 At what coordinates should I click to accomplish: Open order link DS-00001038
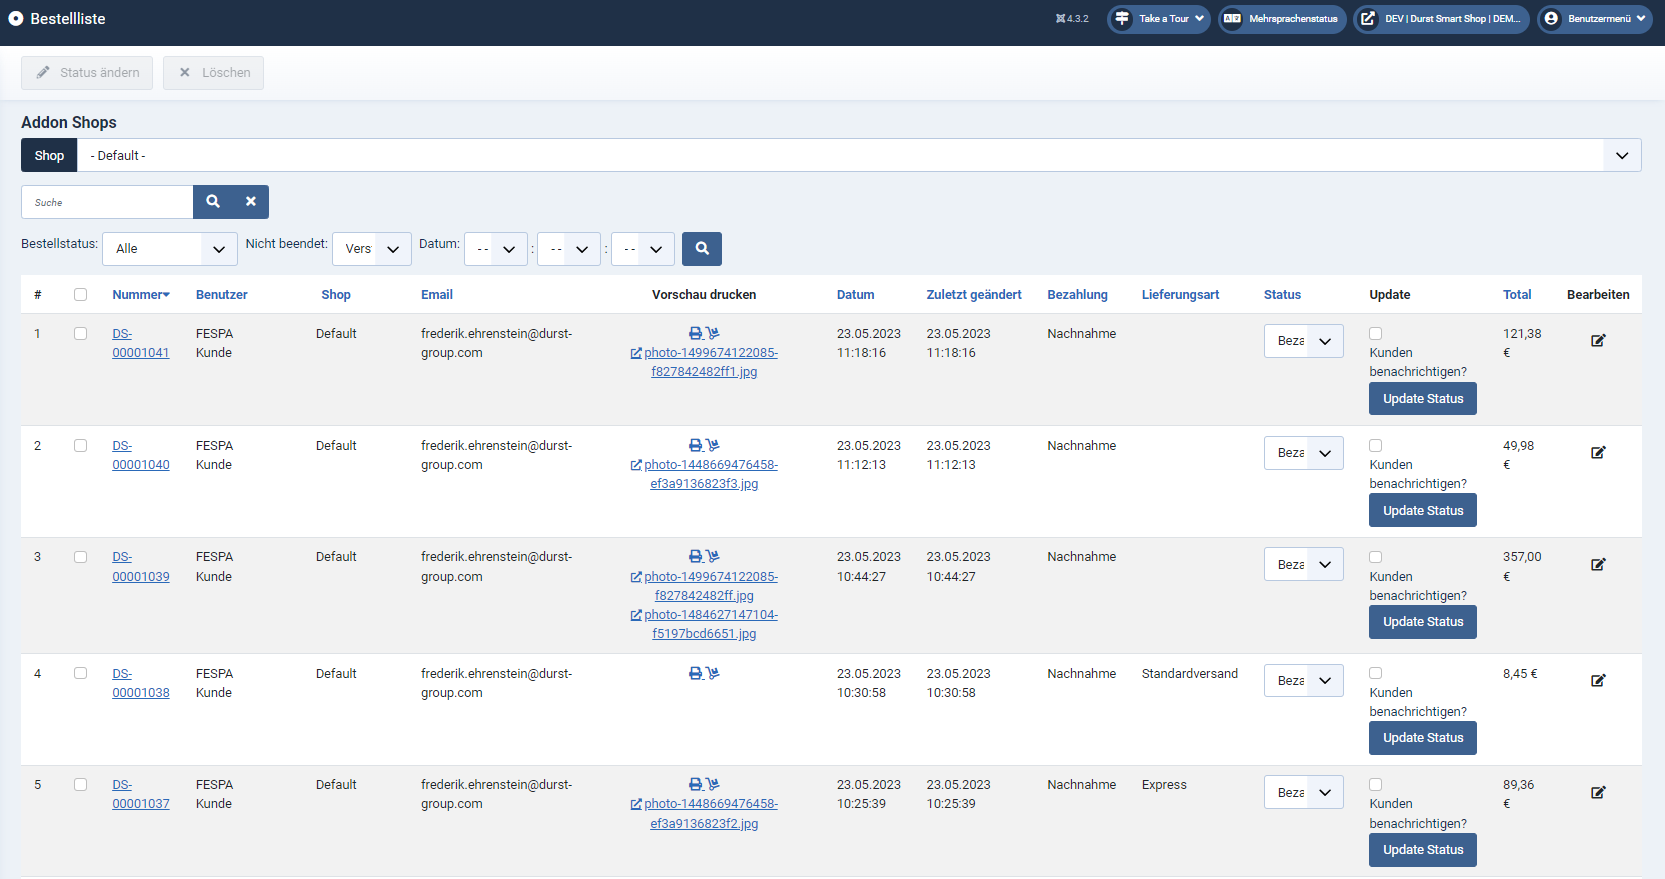point(141,683)
